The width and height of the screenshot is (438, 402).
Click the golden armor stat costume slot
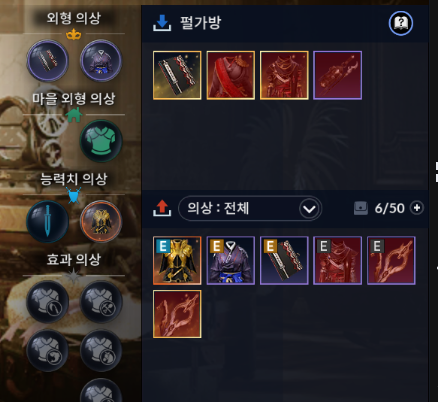(101, 221)
